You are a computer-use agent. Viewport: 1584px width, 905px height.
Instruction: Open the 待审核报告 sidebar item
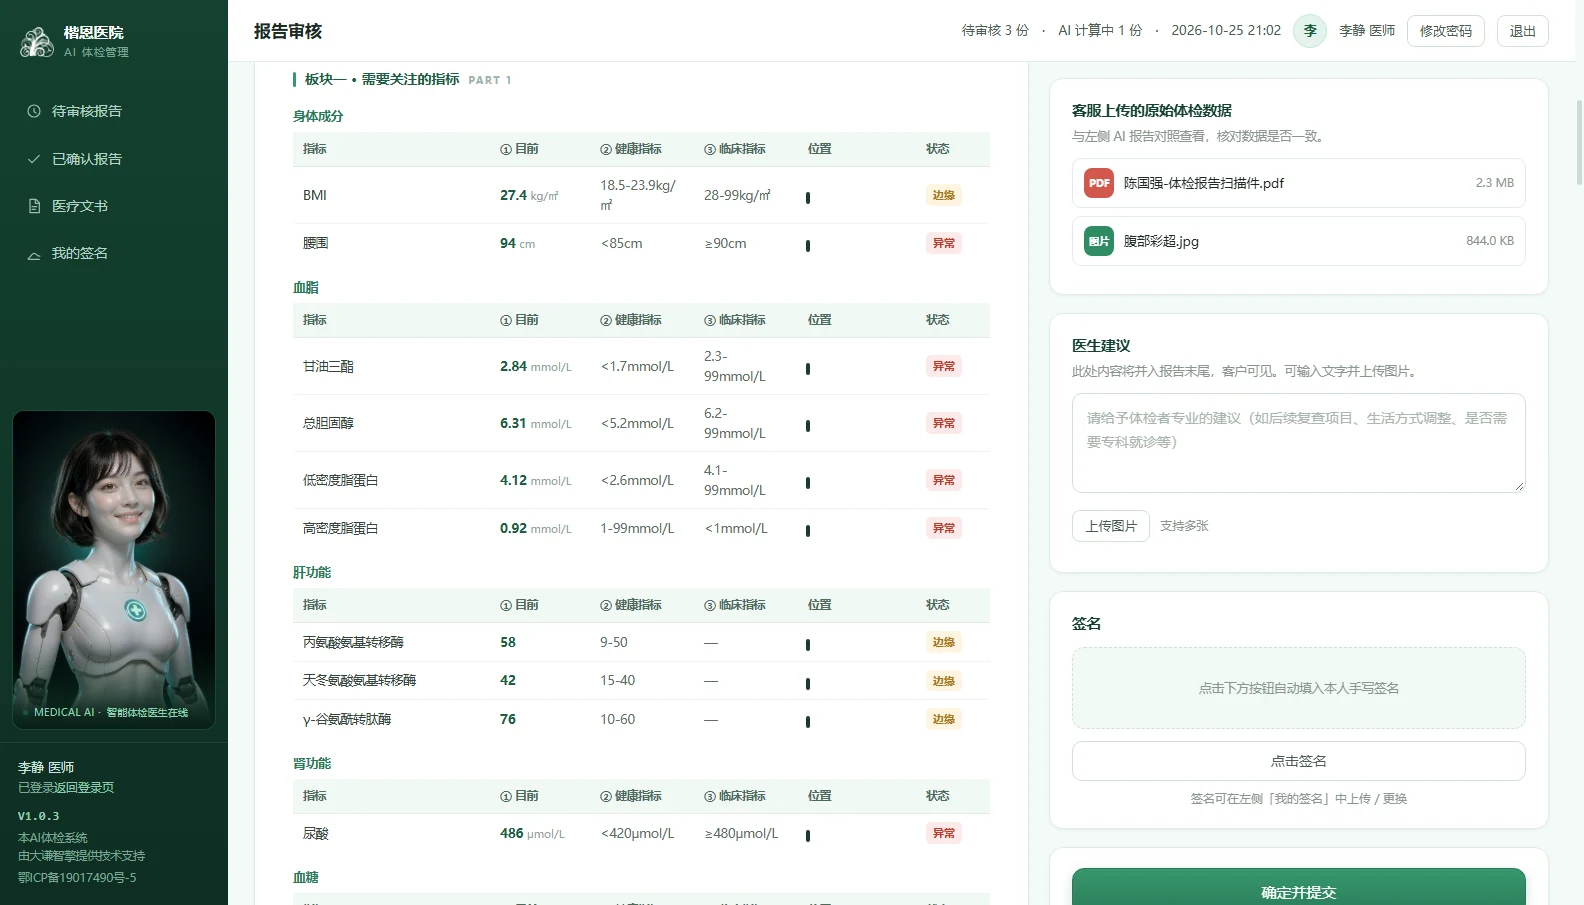(x=113, y=111)
